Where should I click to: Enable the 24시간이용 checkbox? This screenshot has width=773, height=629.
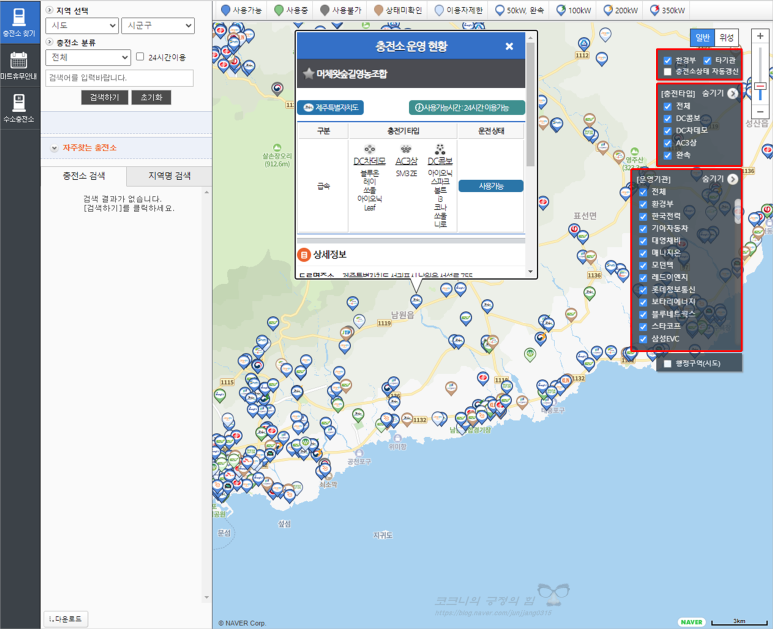140,57
